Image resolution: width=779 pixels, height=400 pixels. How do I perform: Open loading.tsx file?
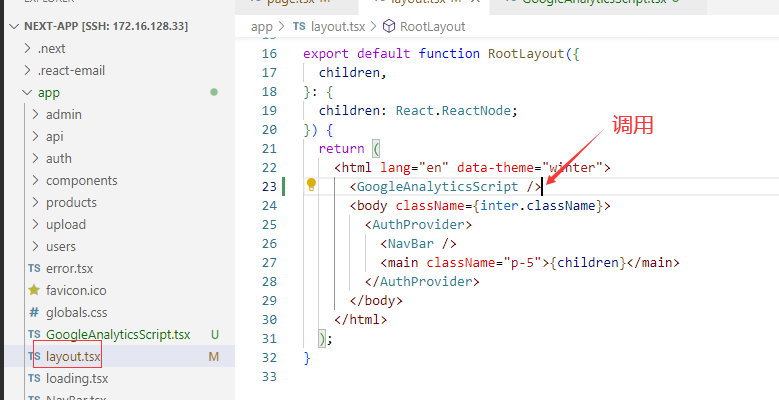77,379
